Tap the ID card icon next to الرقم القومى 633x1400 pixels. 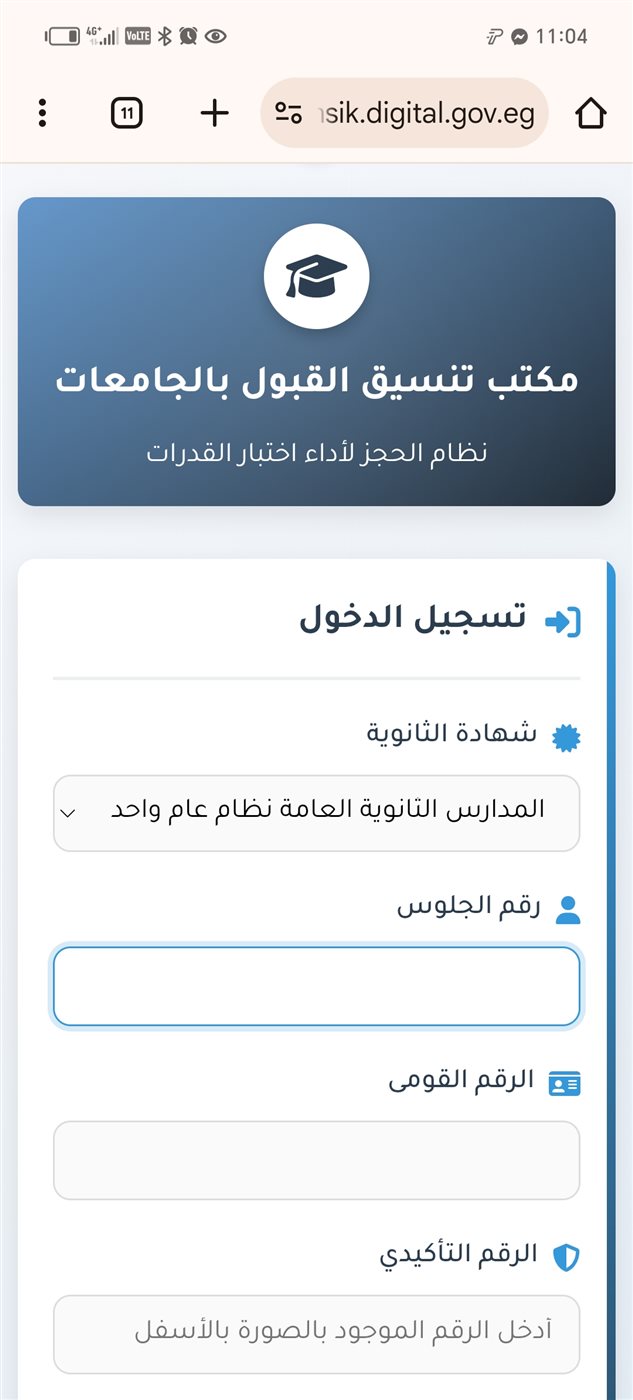point(565,1084)
